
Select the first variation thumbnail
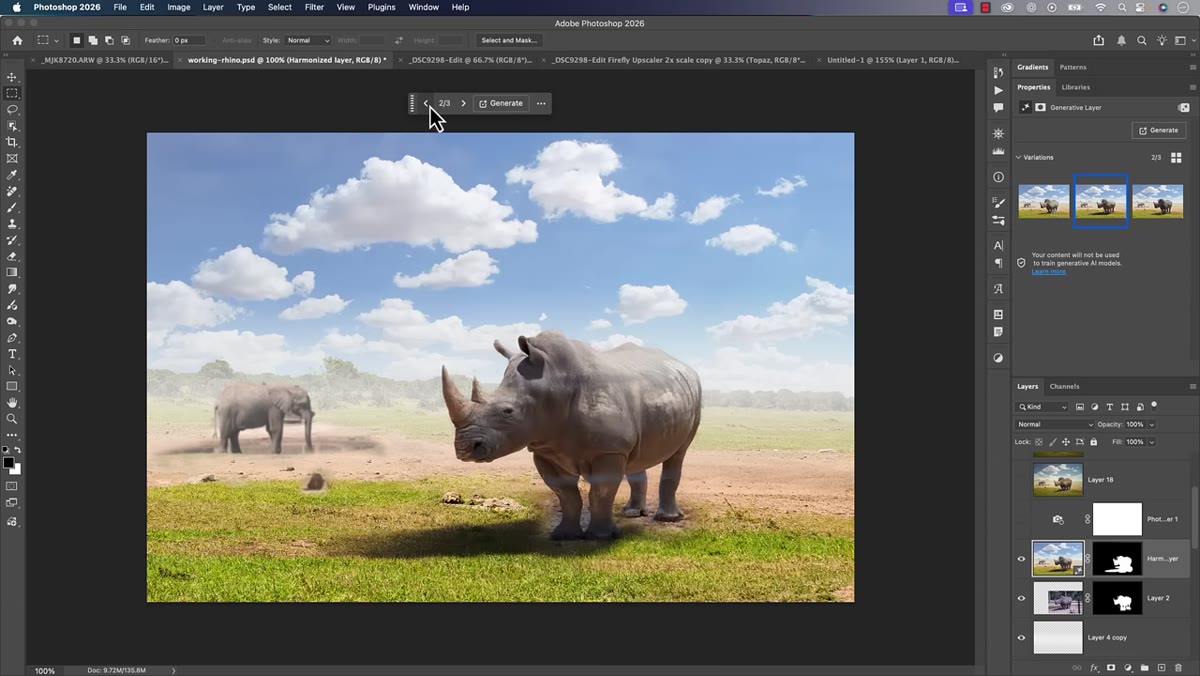tap(1043, 201)
